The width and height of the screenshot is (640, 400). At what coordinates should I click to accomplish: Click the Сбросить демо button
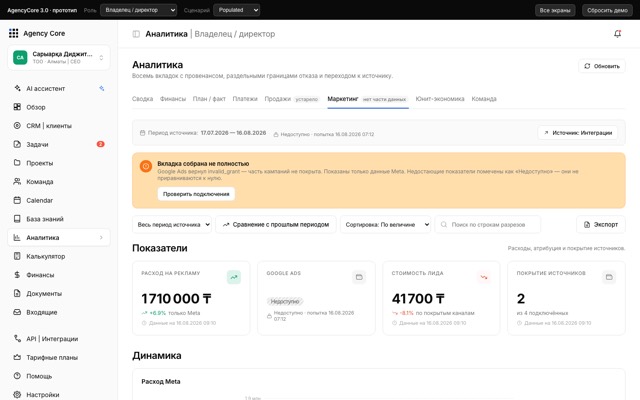[607, 10]
